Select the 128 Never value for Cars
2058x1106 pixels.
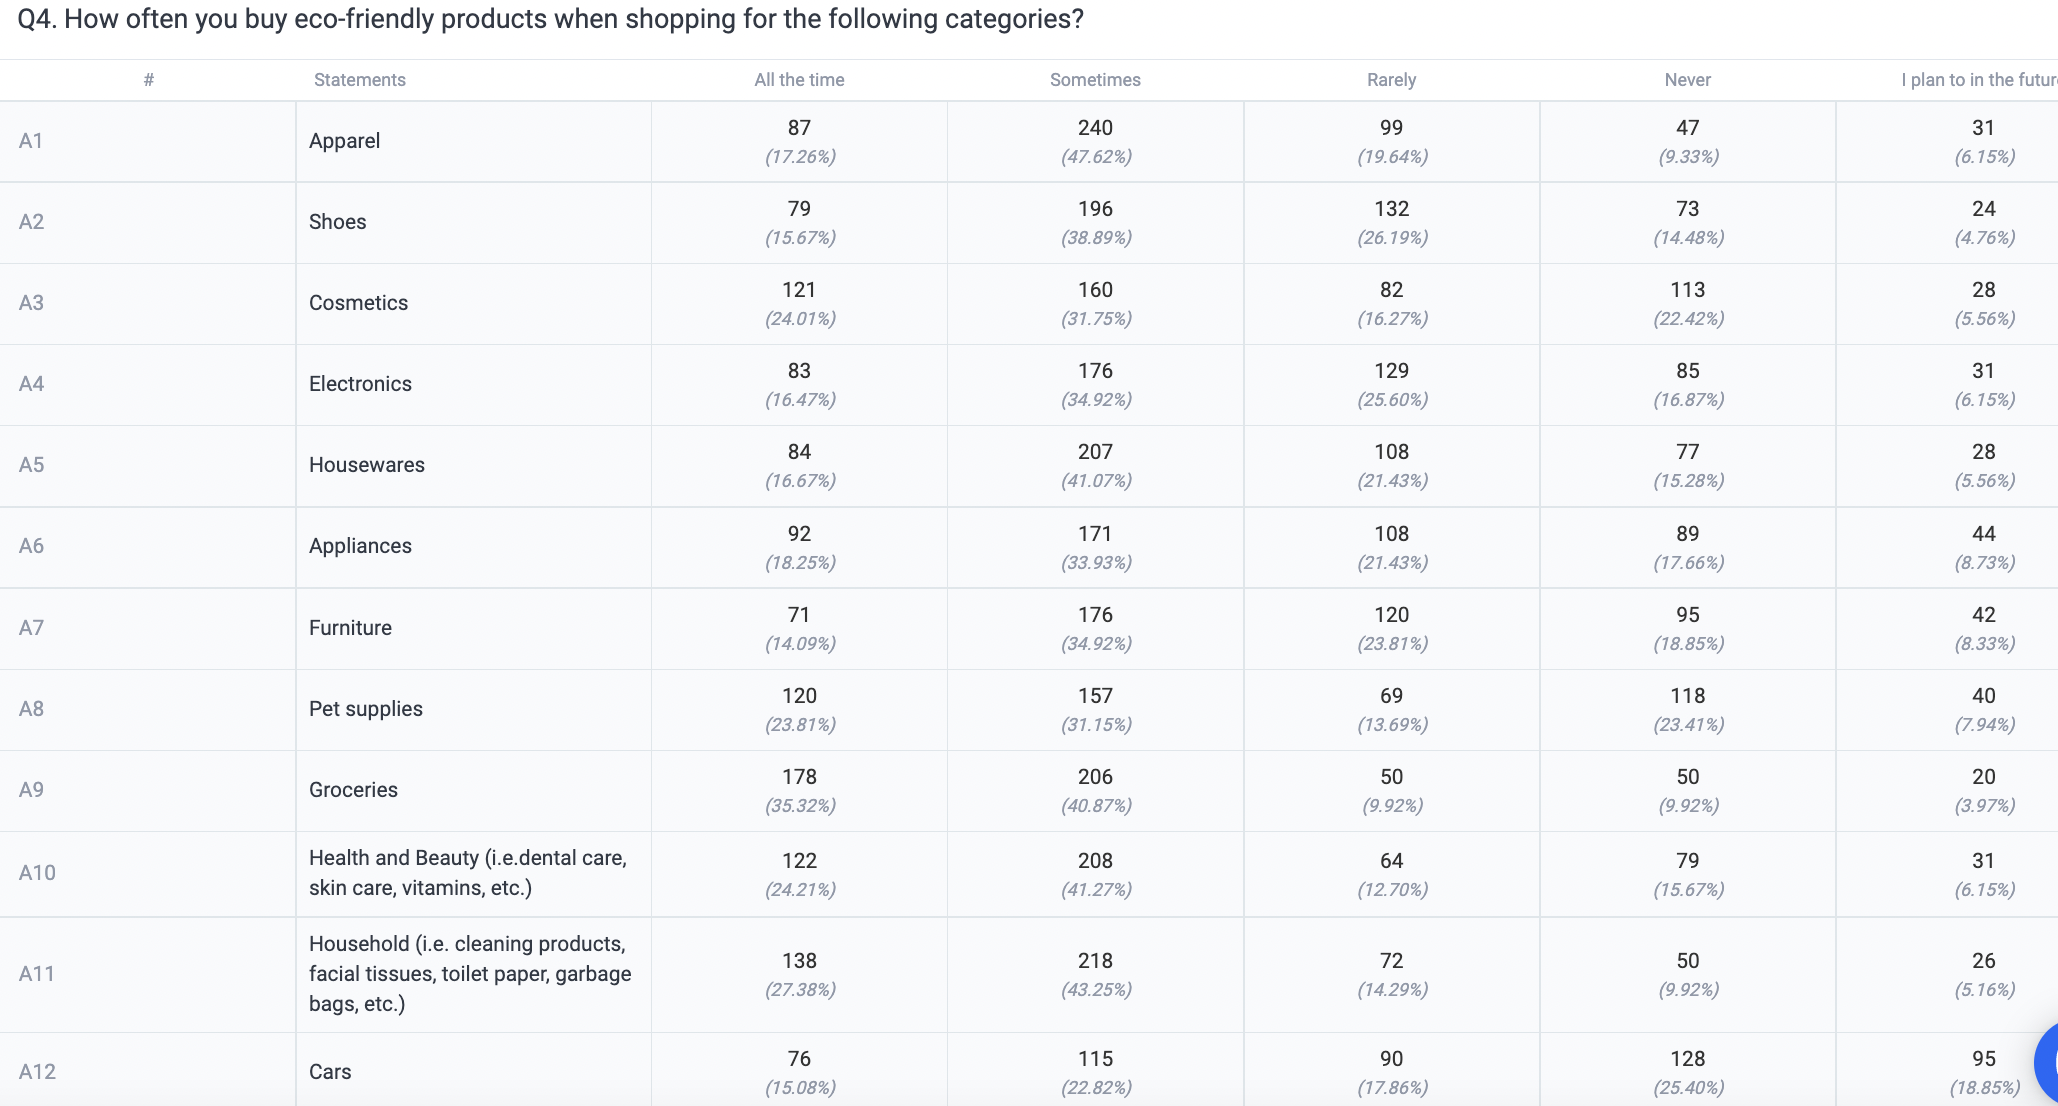pyautogui.click(x=1687, y=1059)
